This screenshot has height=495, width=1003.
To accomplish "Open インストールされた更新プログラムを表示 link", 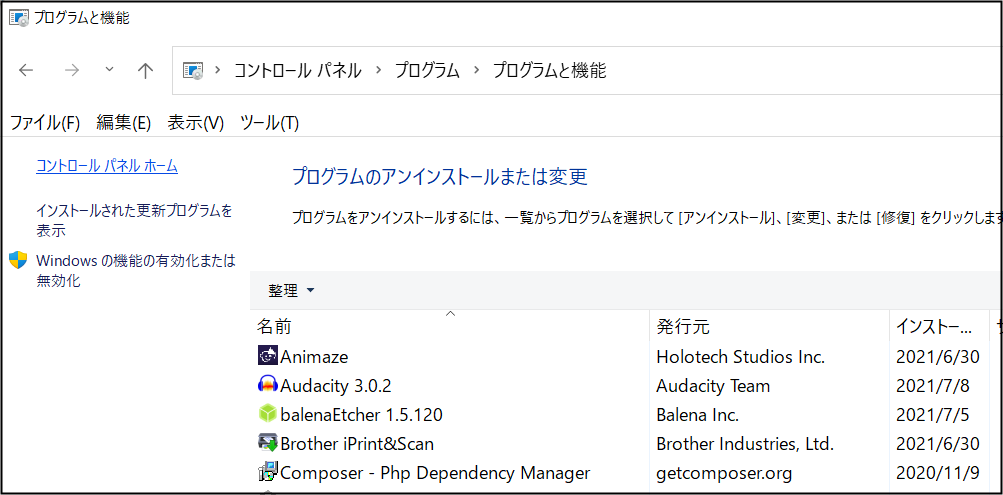I will (134, 220).
